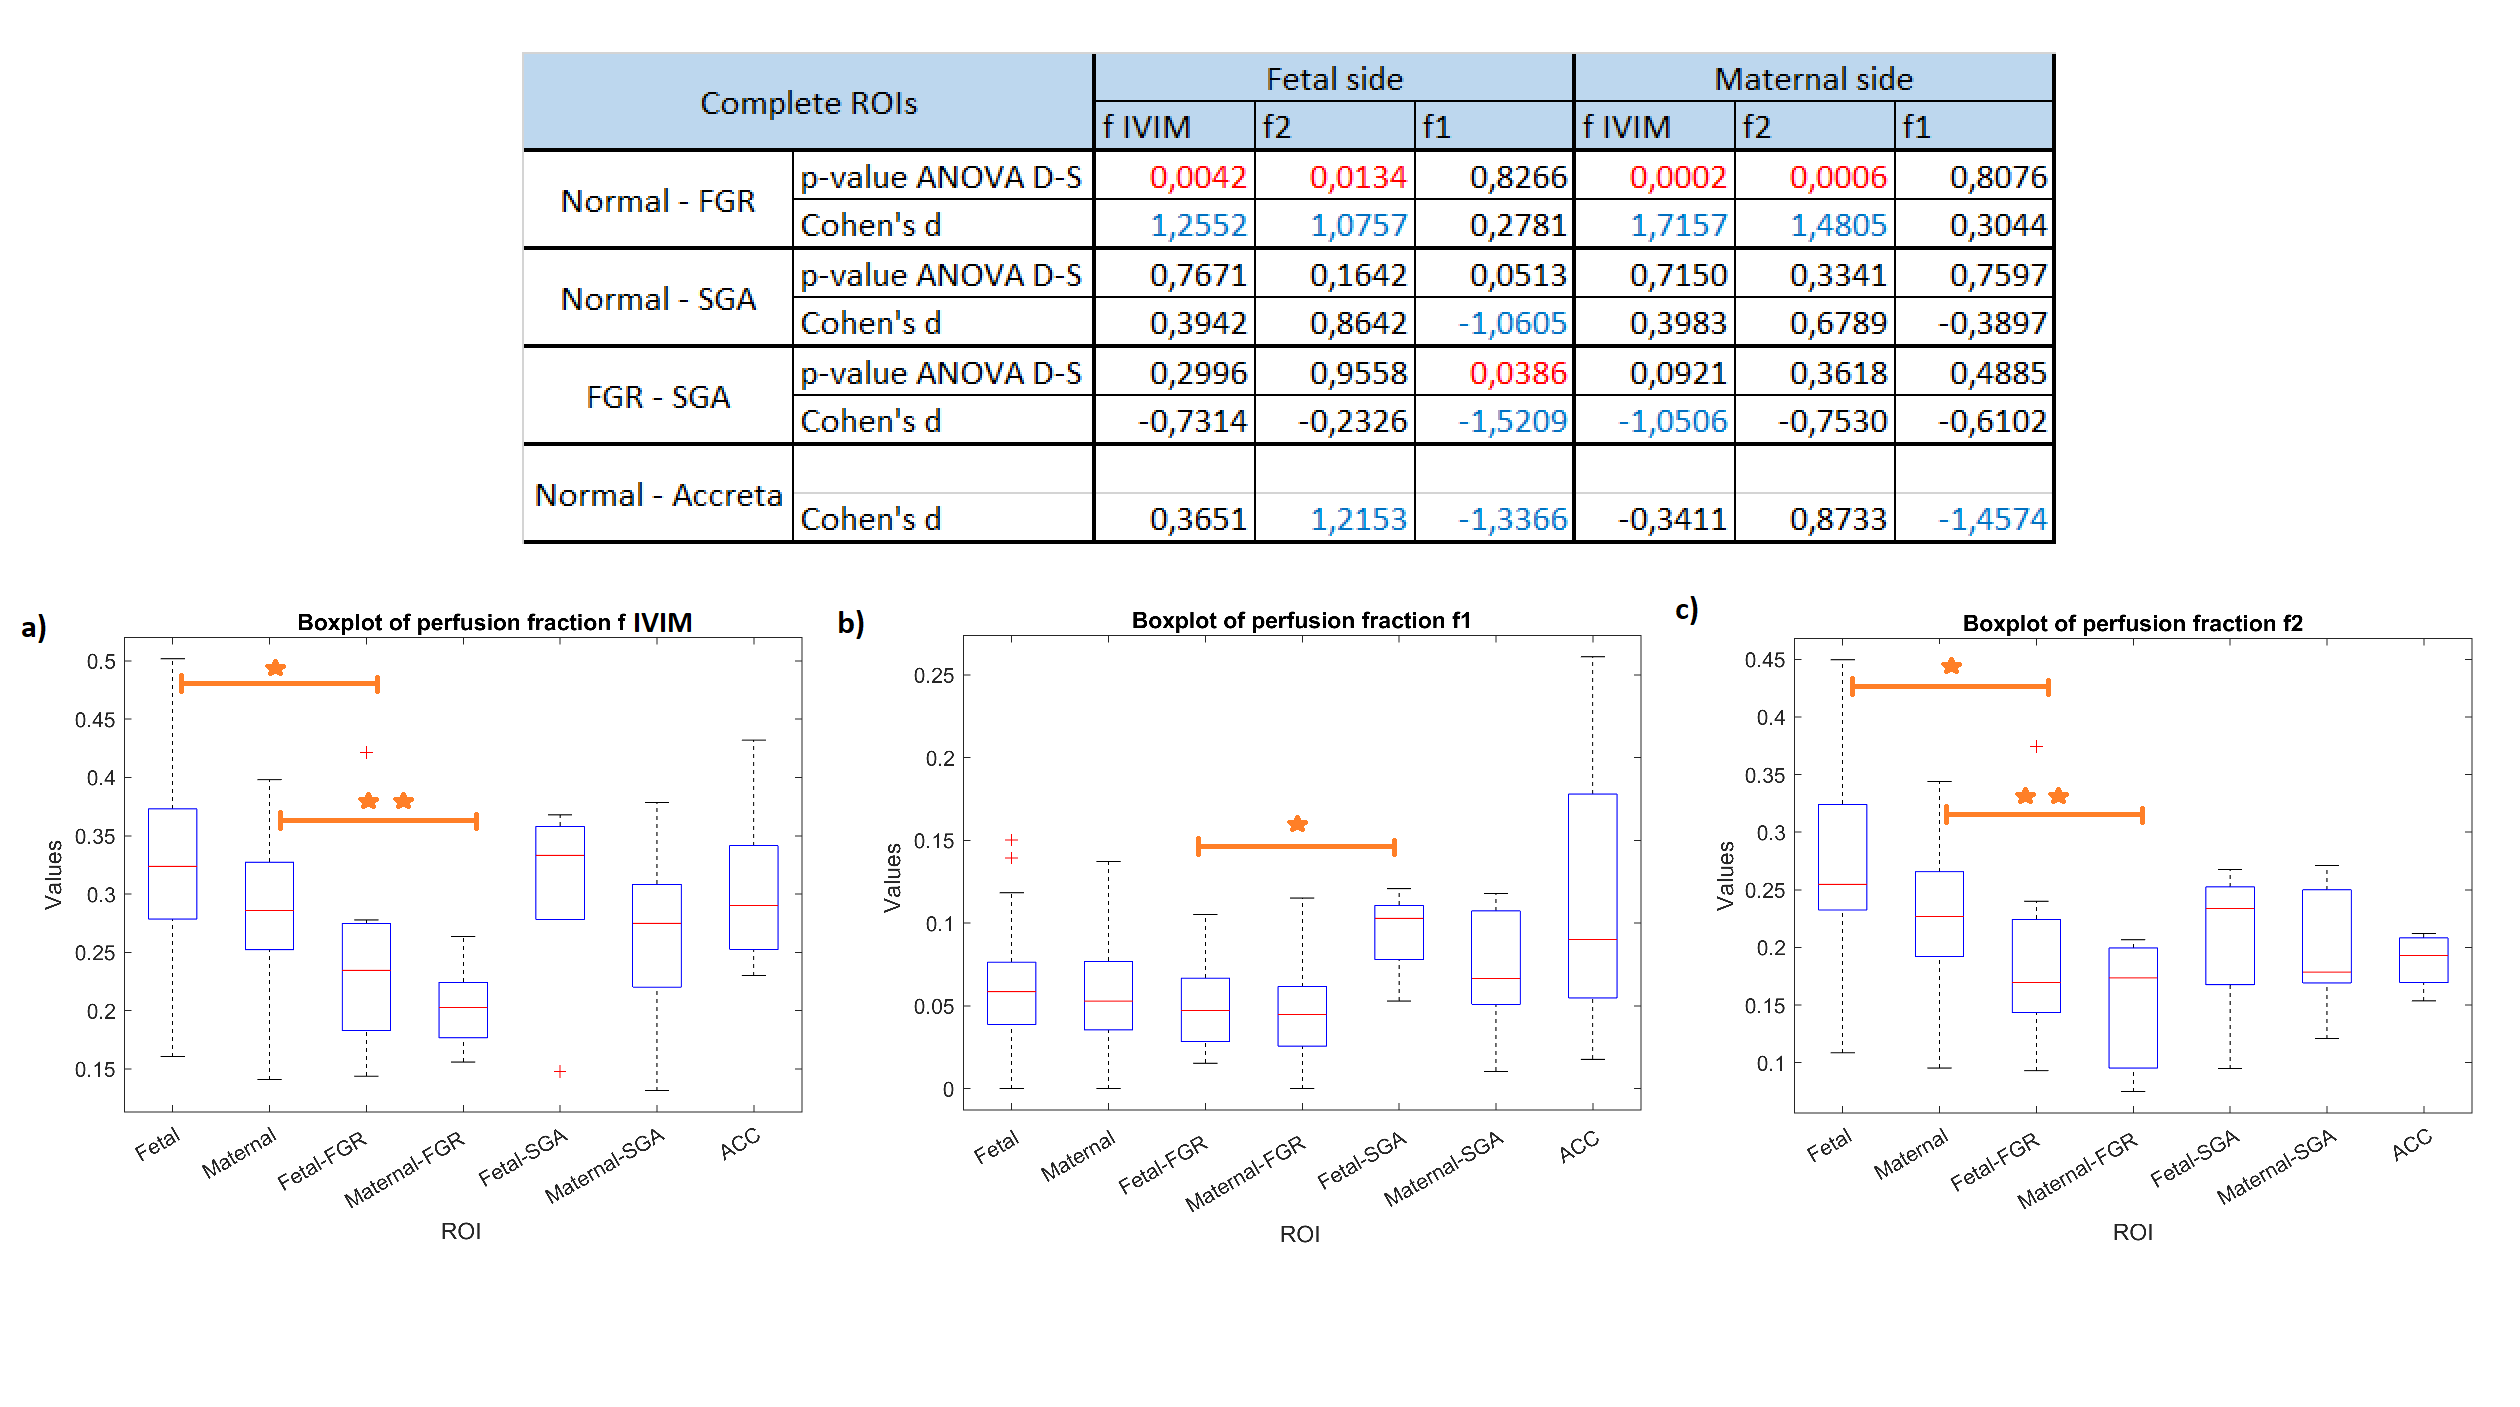This screenshot has width=2520, height=1407.
Task: Click the double orange stars in plot a
Action: coord(386,801)
